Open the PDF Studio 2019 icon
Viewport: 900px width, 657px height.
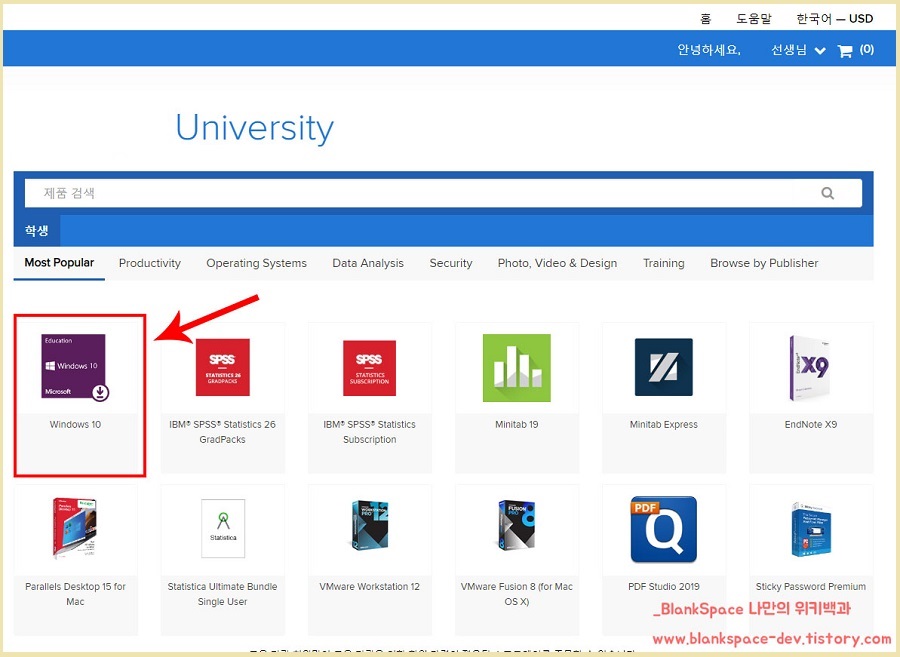[664, 529]
